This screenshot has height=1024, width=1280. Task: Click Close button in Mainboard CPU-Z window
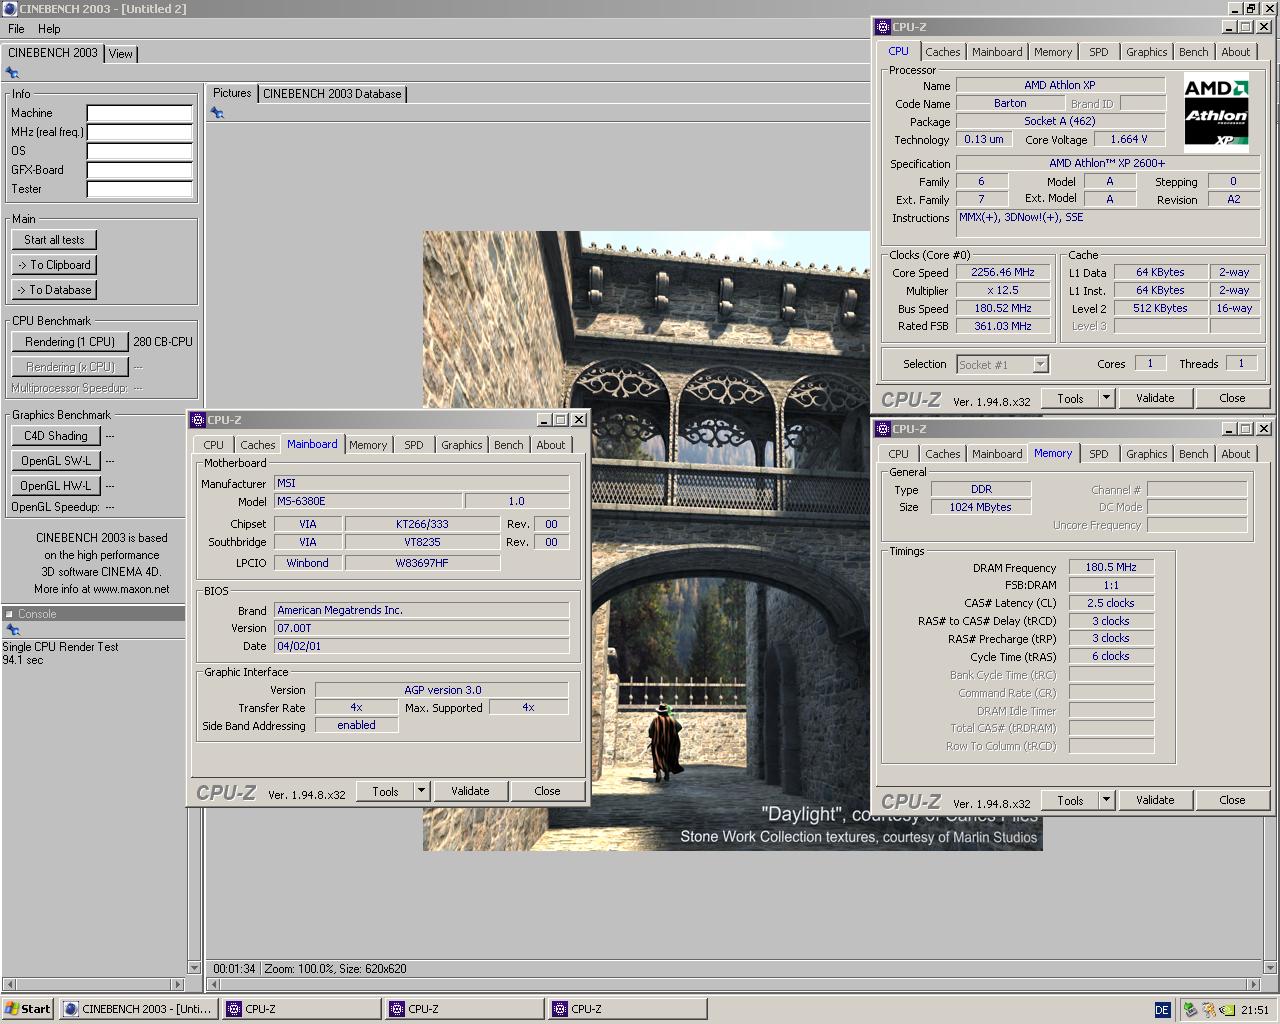click(x=547, y=791)
